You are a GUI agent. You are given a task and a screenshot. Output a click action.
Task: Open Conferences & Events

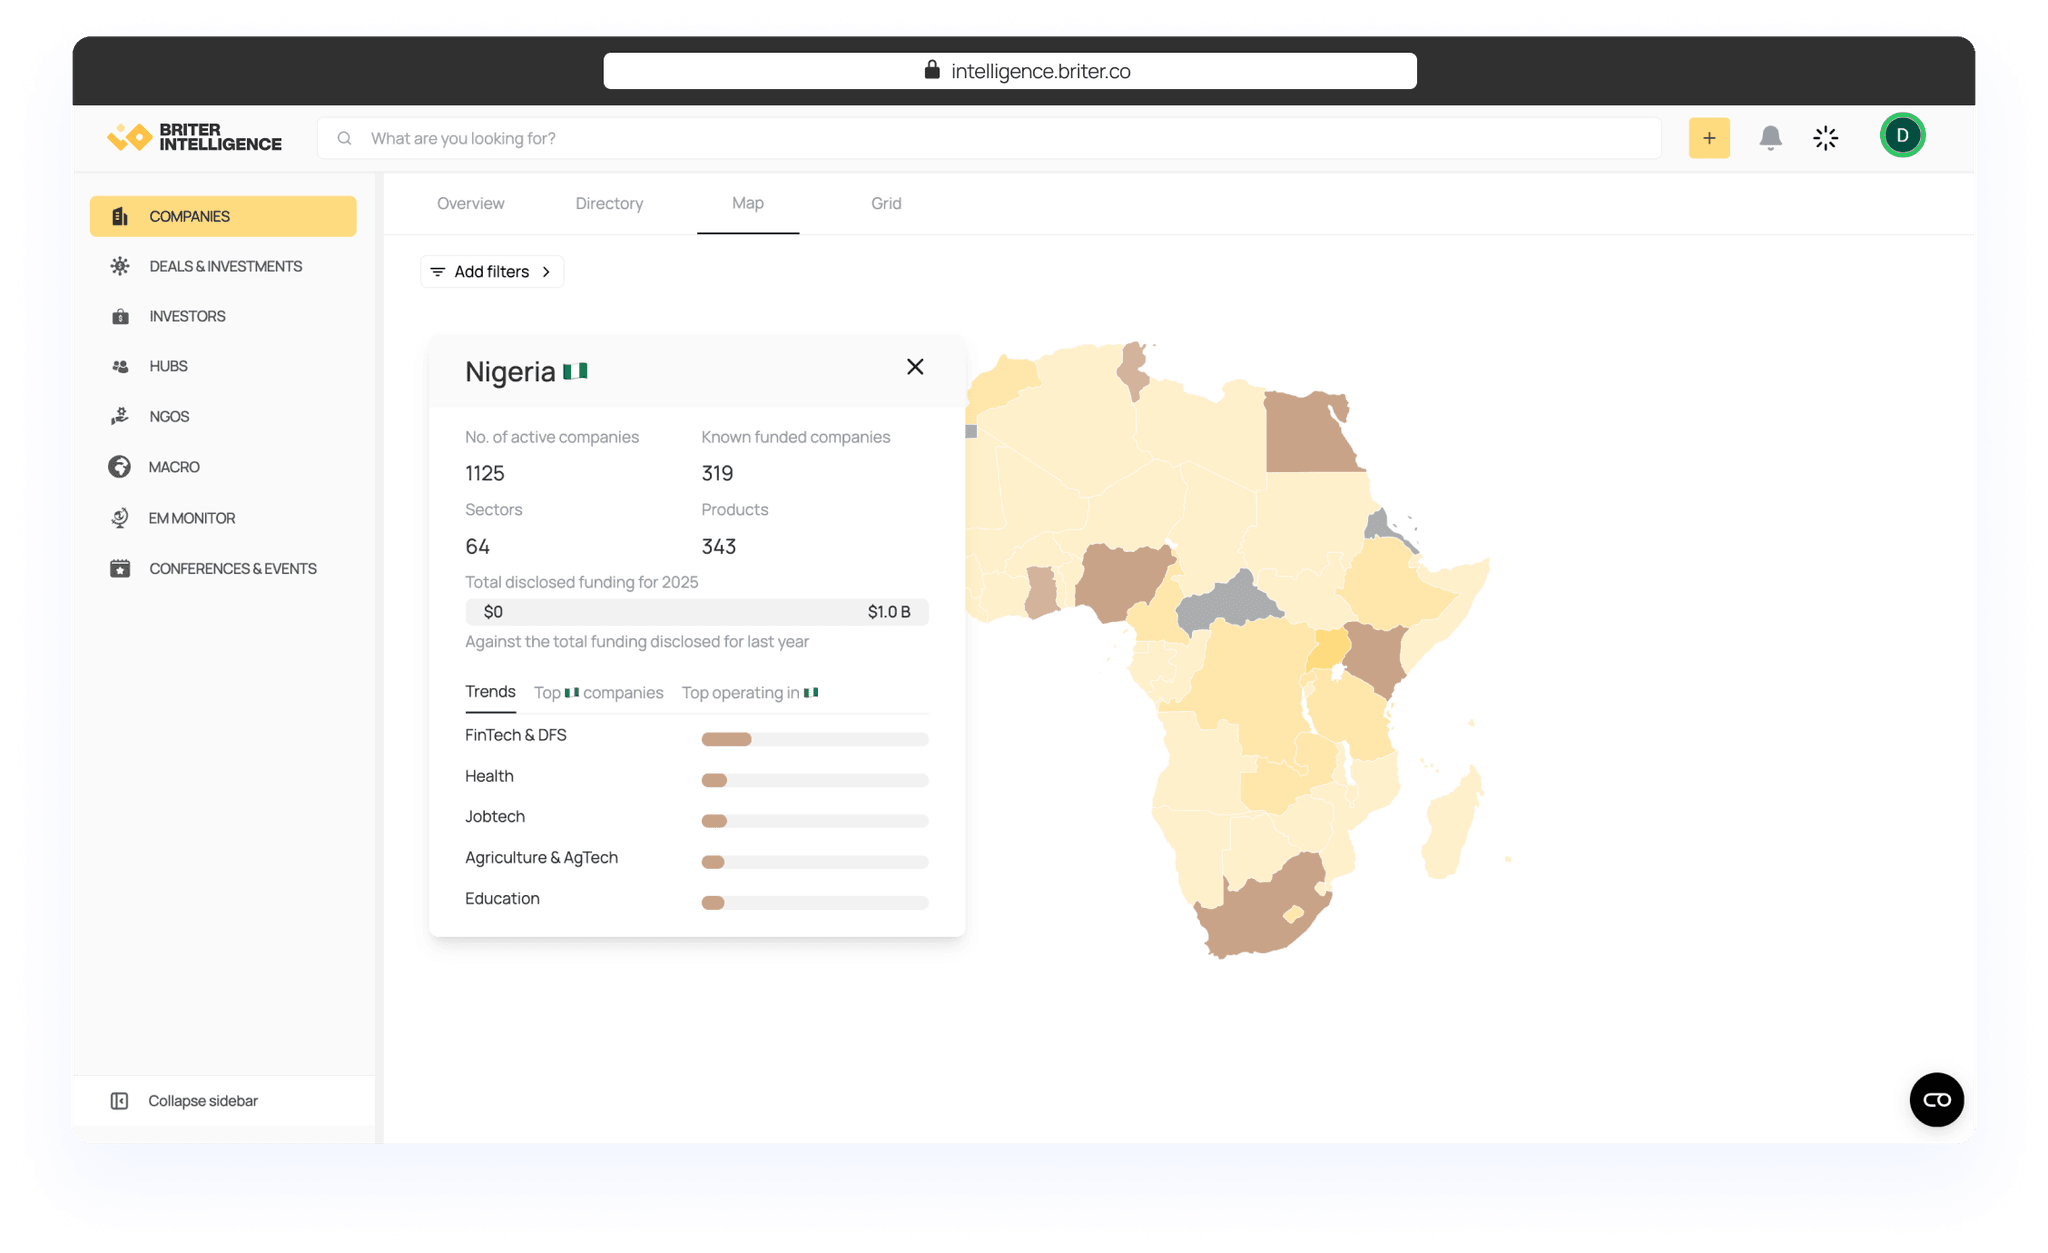click(232, 568)
